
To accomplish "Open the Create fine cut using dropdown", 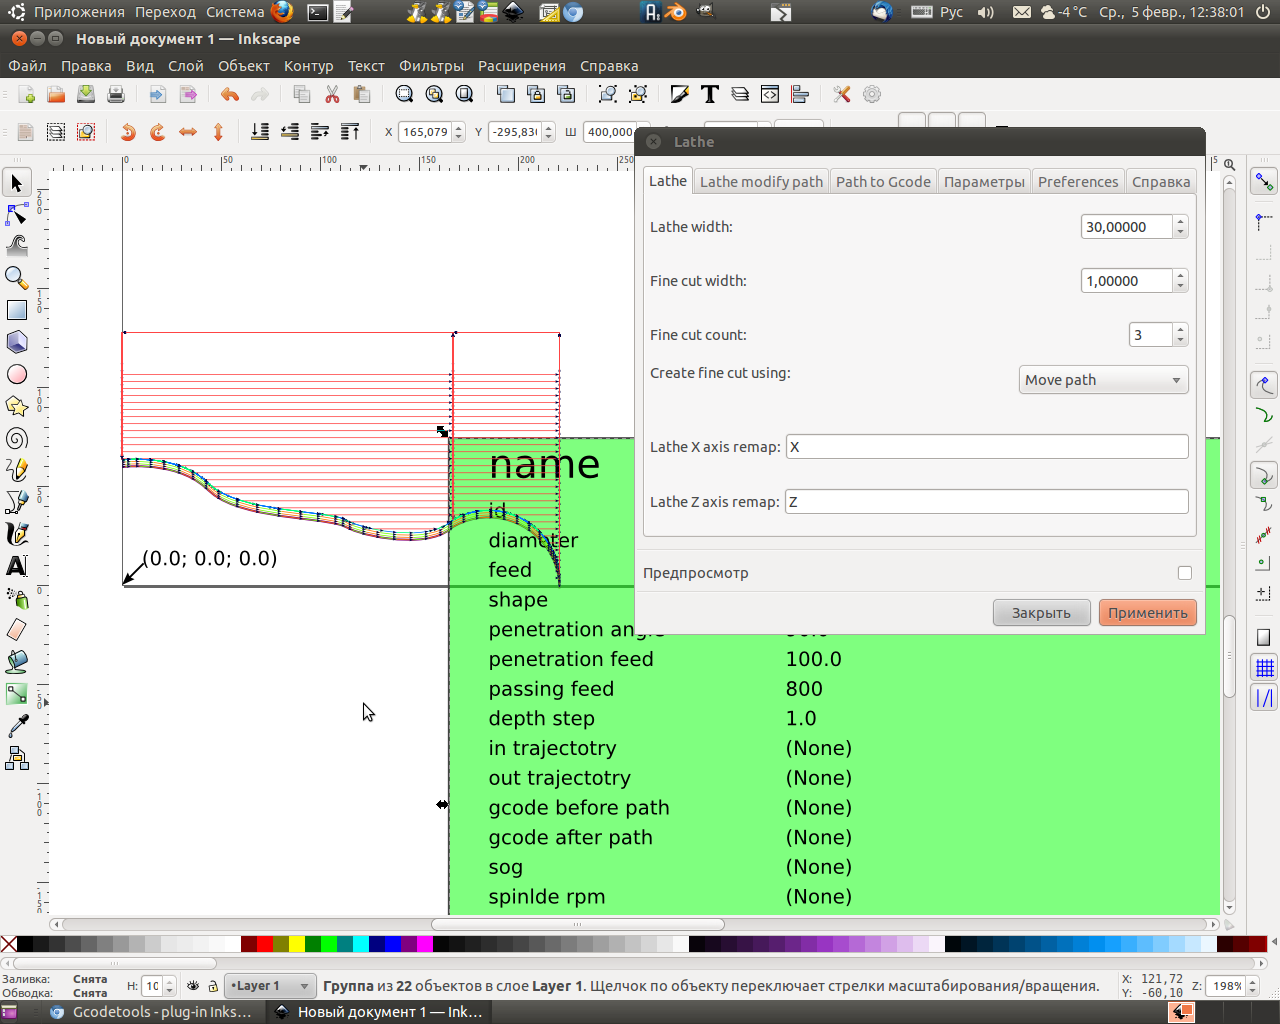I will [x=1103, y=380].
